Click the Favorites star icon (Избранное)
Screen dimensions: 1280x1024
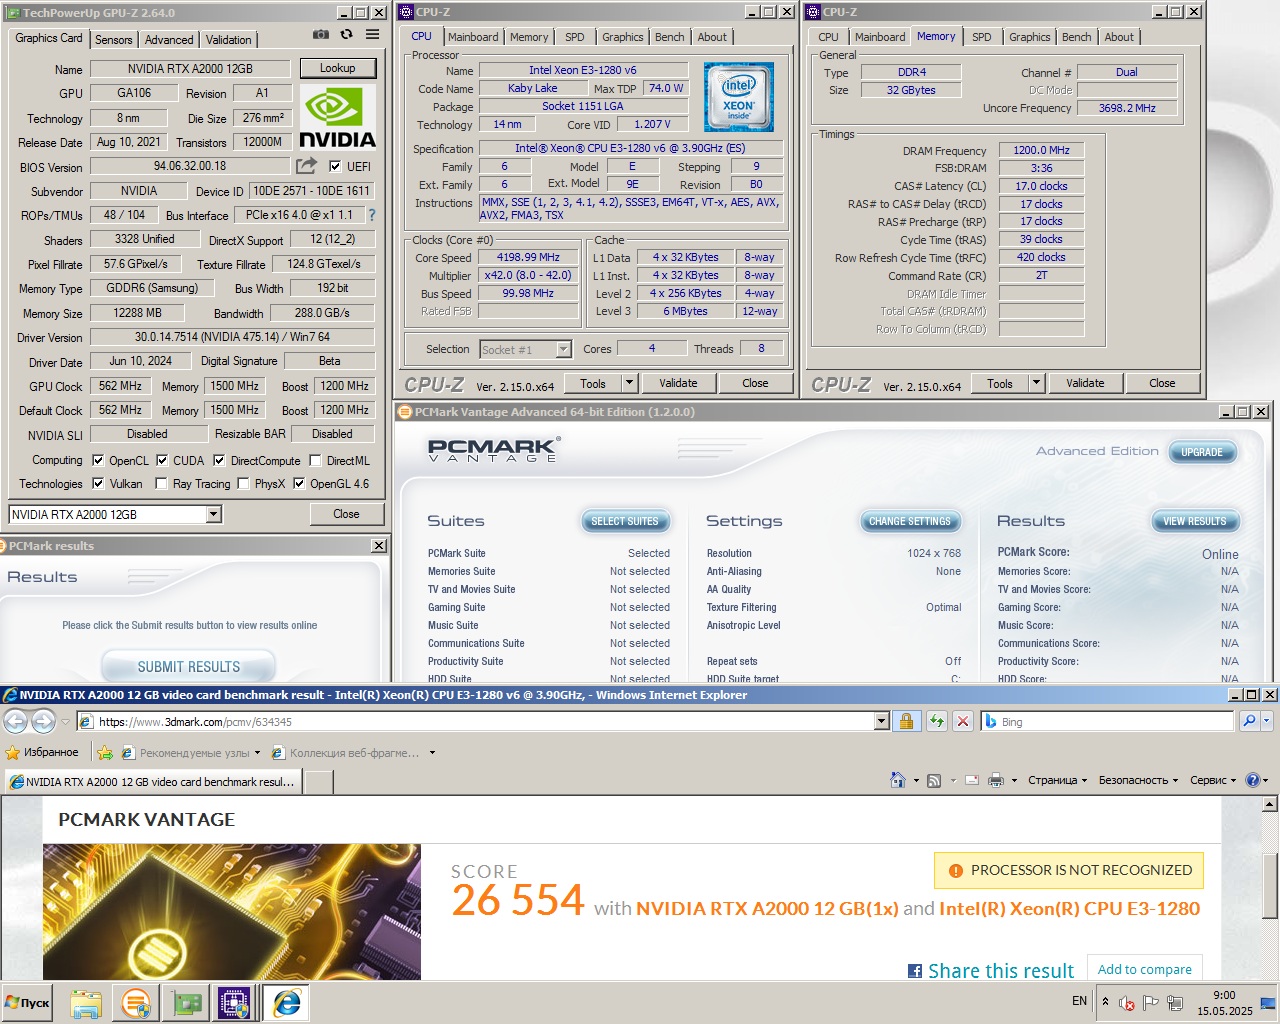pos(12,752)
